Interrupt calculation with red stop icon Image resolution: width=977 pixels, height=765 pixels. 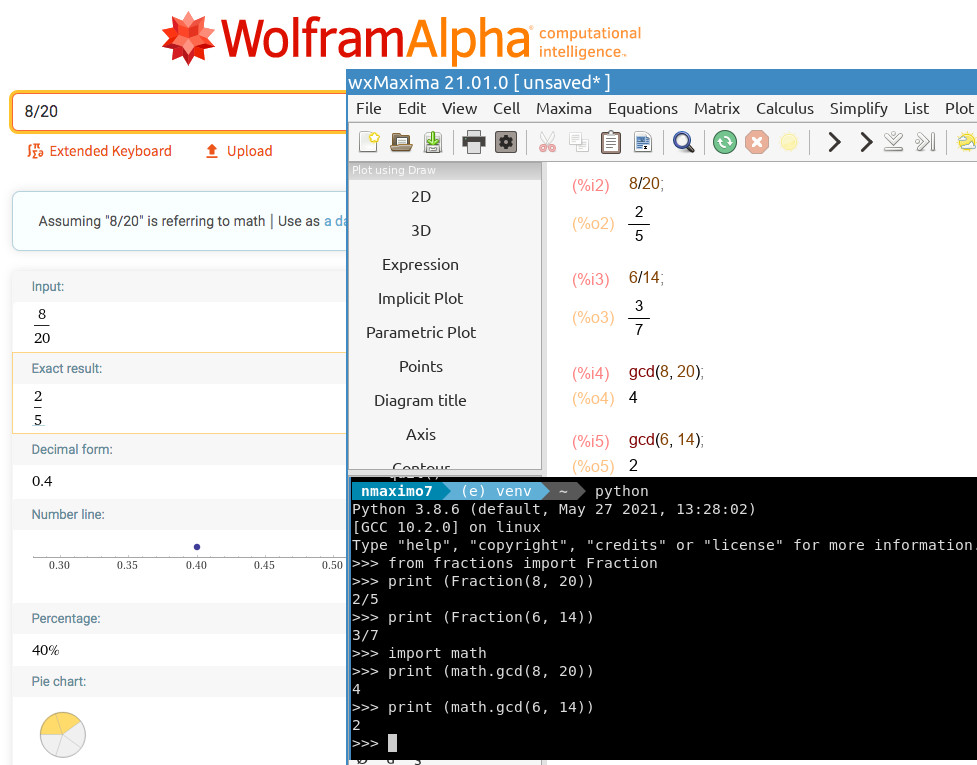[x=757, y=142]
